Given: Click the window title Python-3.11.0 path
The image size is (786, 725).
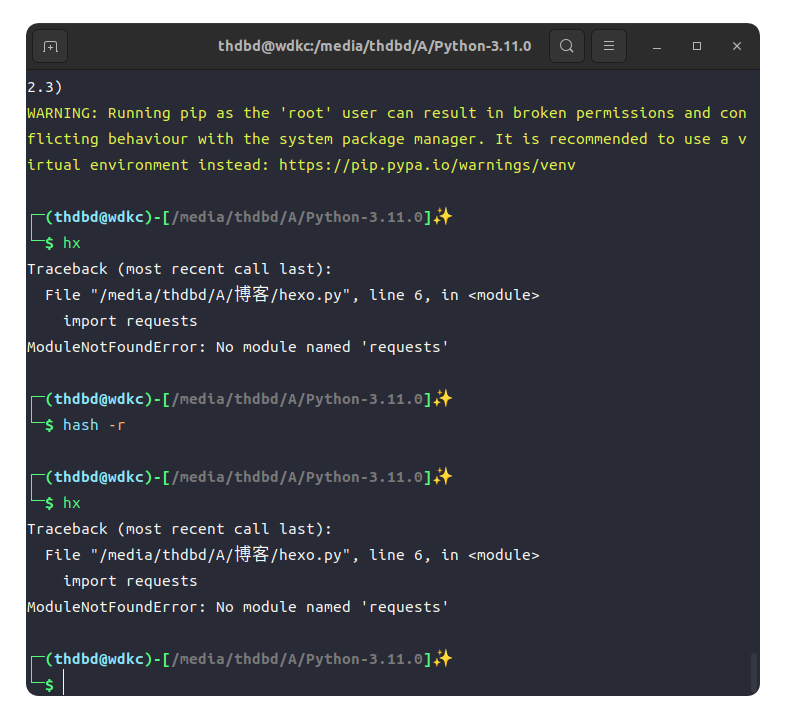Looking at the screenshot, I should (x=374, y=46).
